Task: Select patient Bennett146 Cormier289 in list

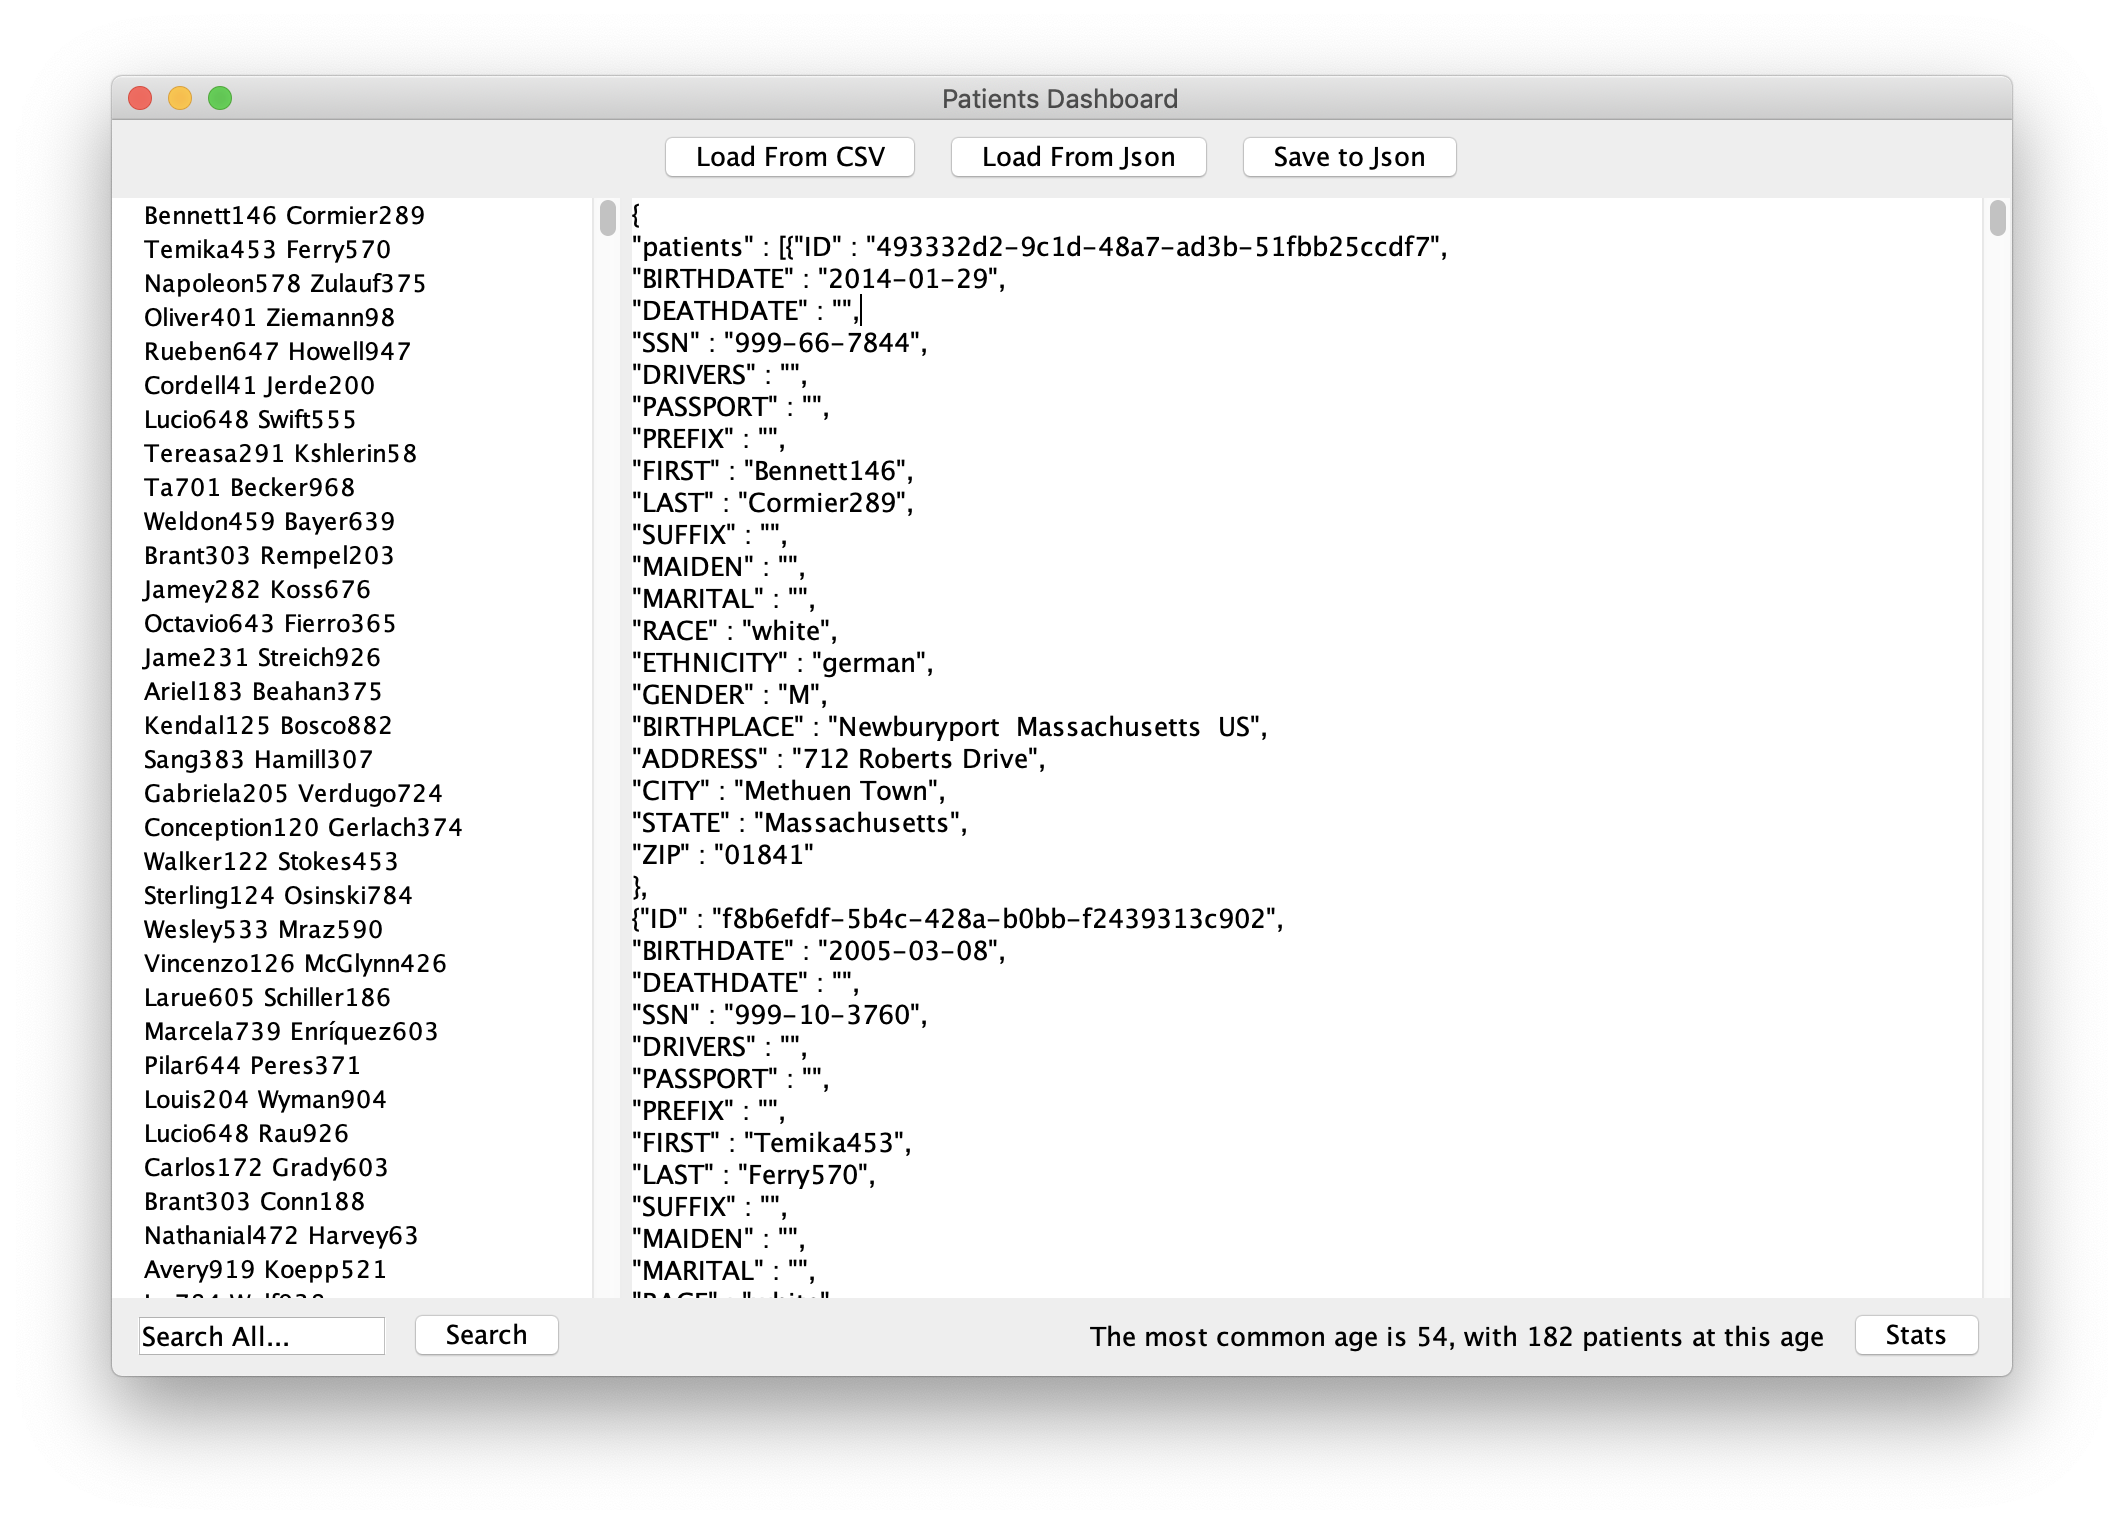Action: pos(284,216)
